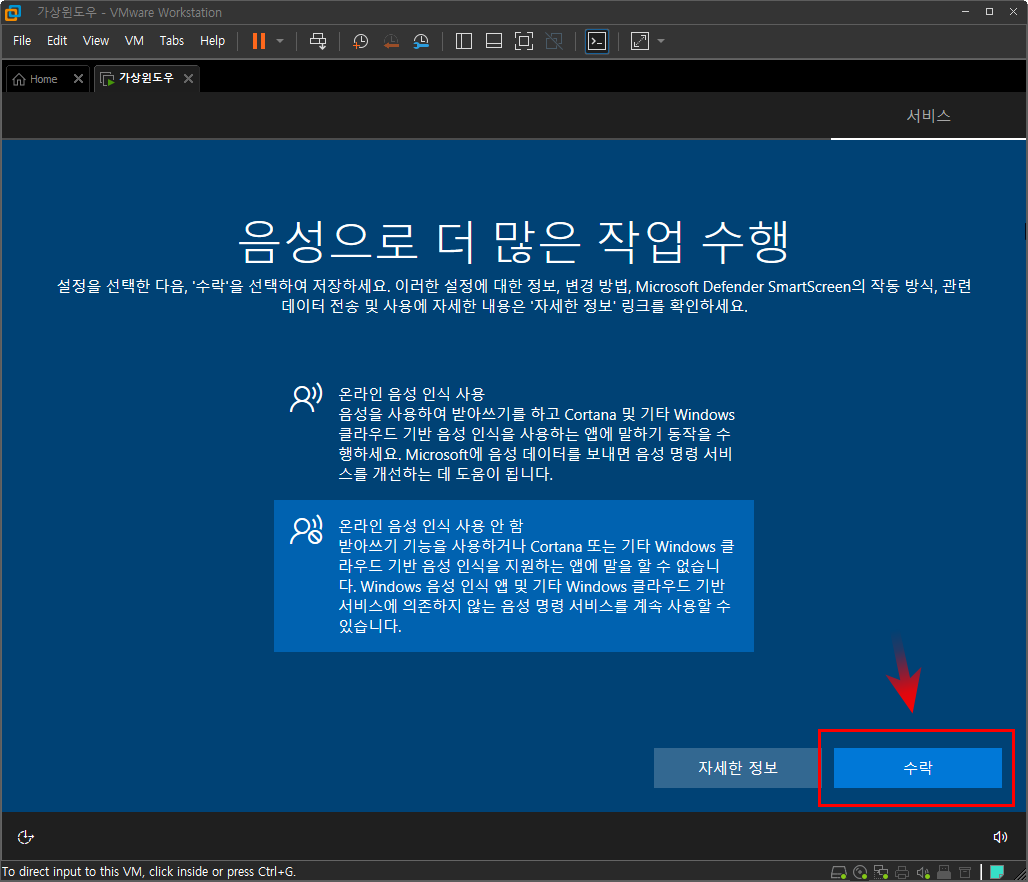The image size is (1028, 882).
Task: Click the teal message log icon
Action: click(x=997, y=872)
